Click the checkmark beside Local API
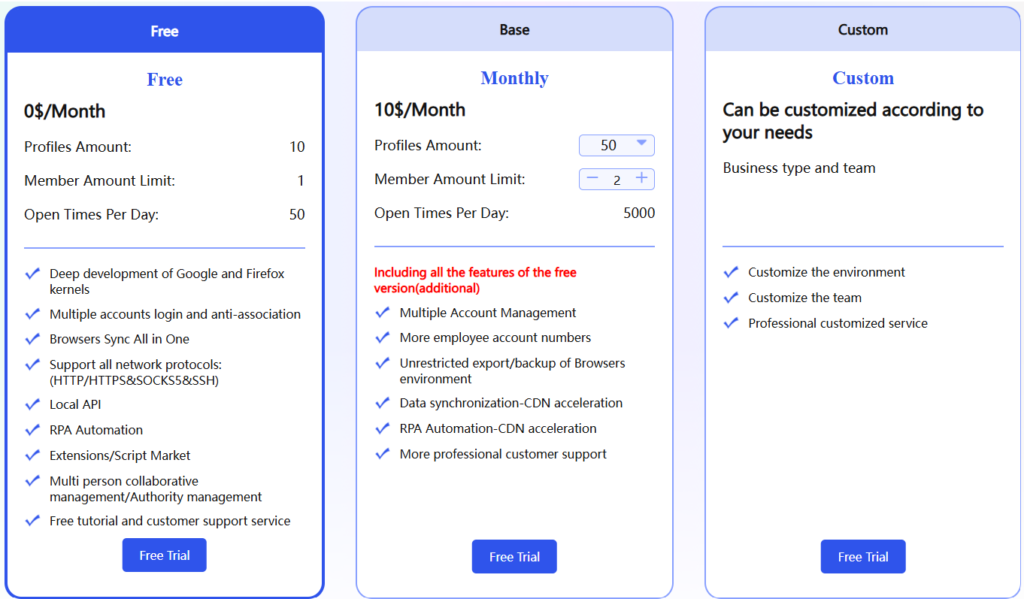 (x=33, y=405)
